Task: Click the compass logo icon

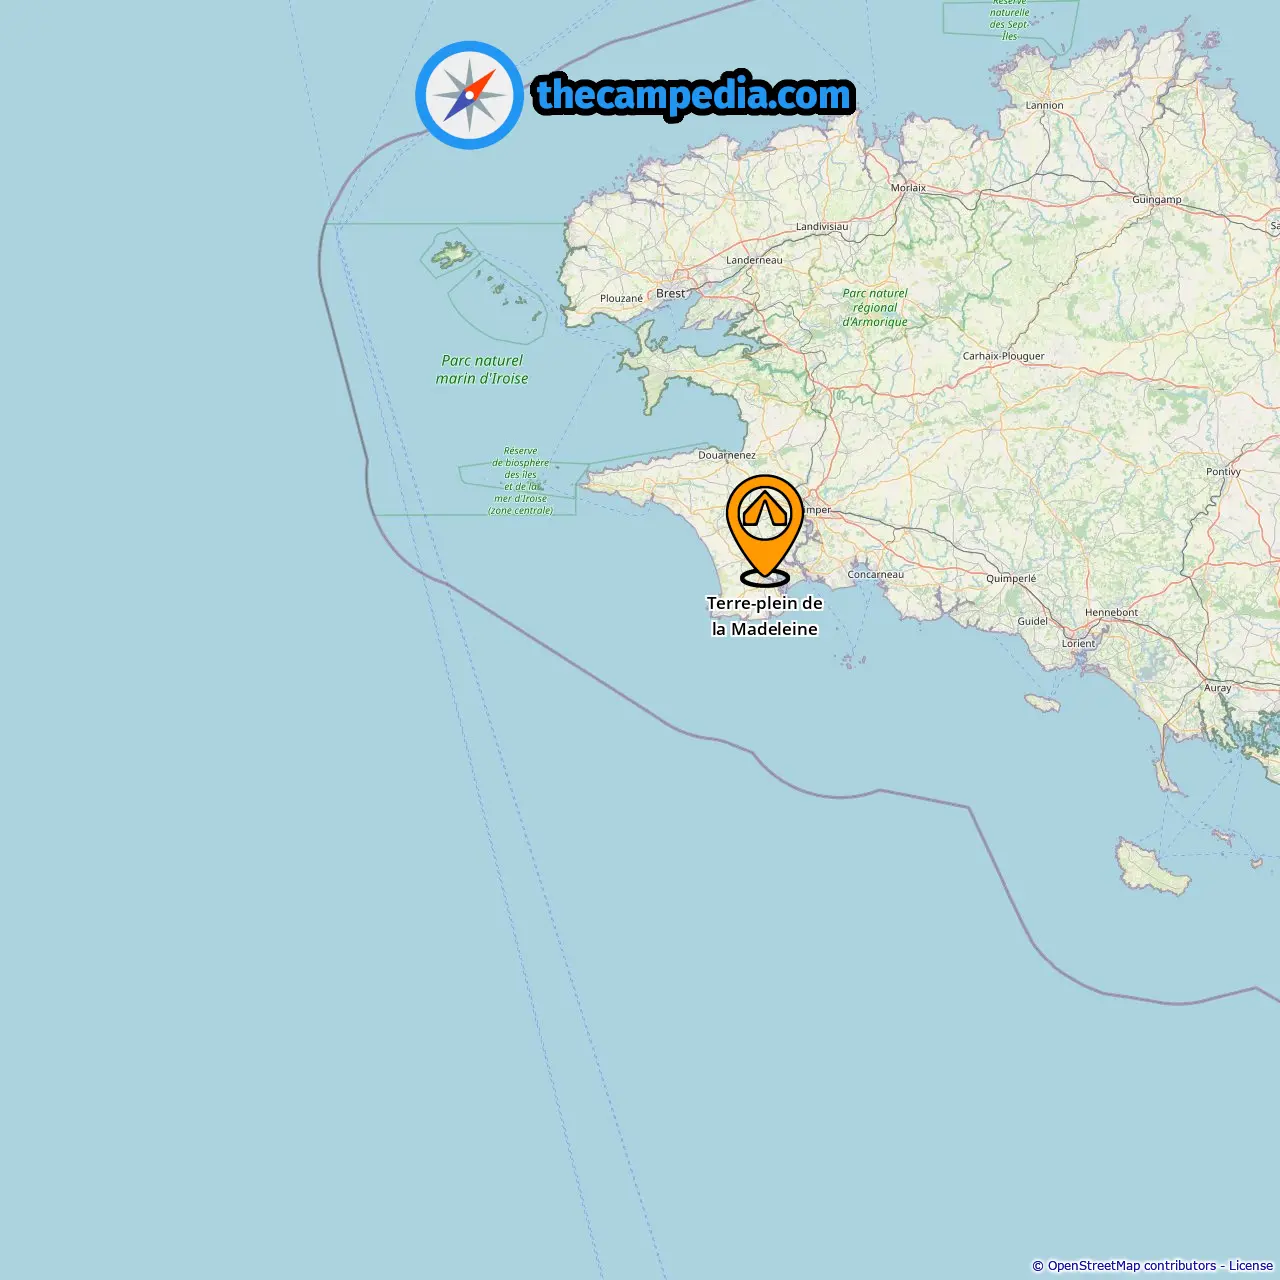Action: [469, 95]
